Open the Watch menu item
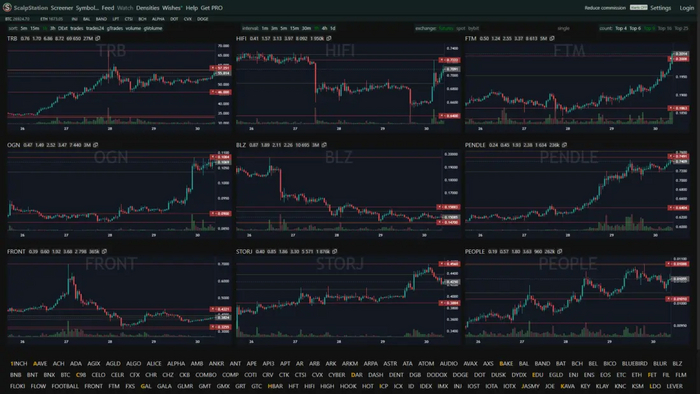 (125, 8)
